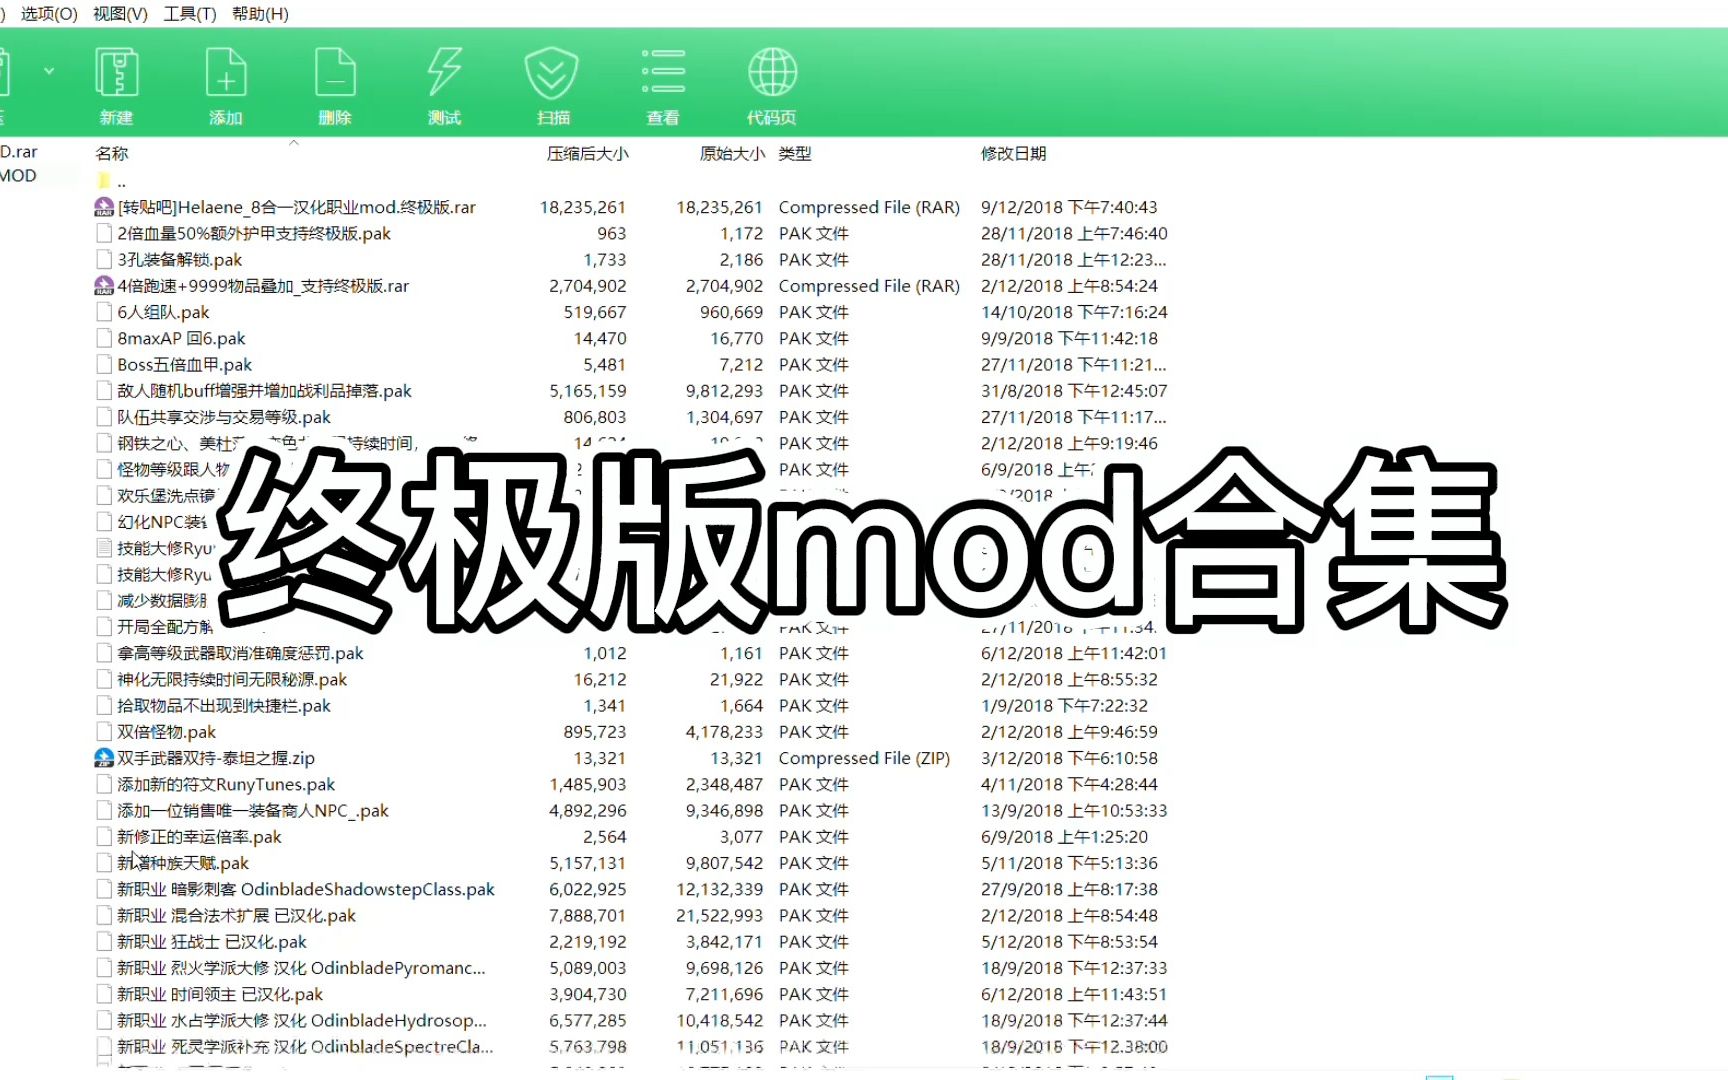Image resolution: width=1728 pixels, height=1080 pixels.
Task: Click file icon of 双倍怪物.pak
Action: point(104,732)
